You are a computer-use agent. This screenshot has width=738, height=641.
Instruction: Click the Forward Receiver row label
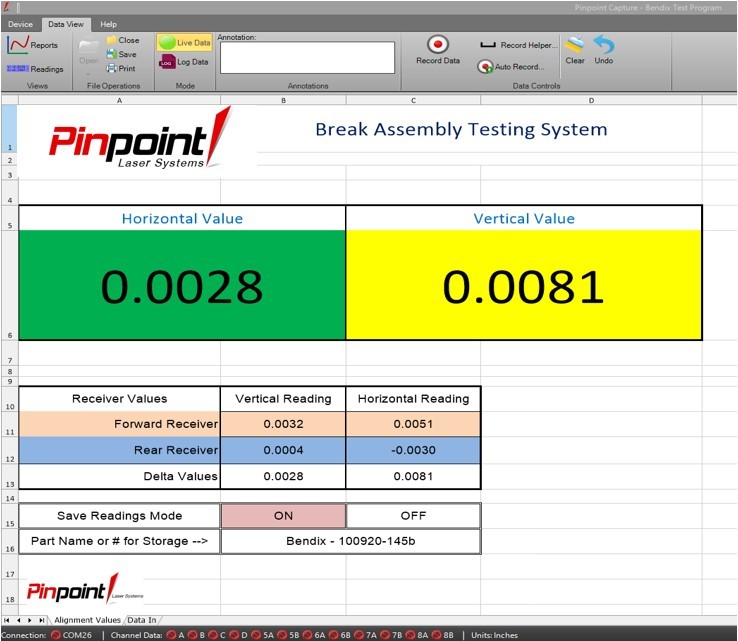coord(120,424)
